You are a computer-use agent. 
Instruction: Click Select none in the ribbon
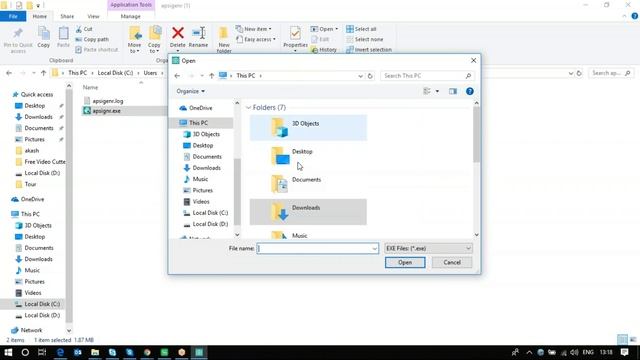pos(365,39)
